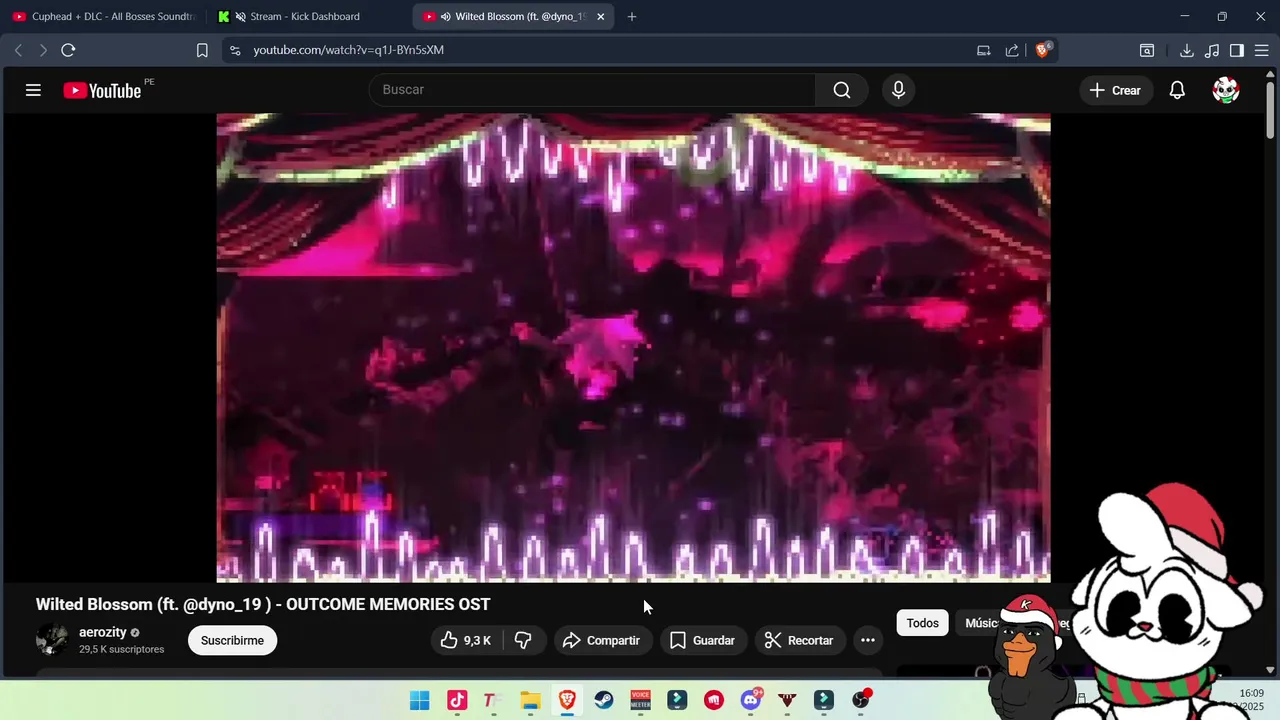Clip the video with Recortar
Viewport: 1280px width, 720px height.
[x=799, y=640]
